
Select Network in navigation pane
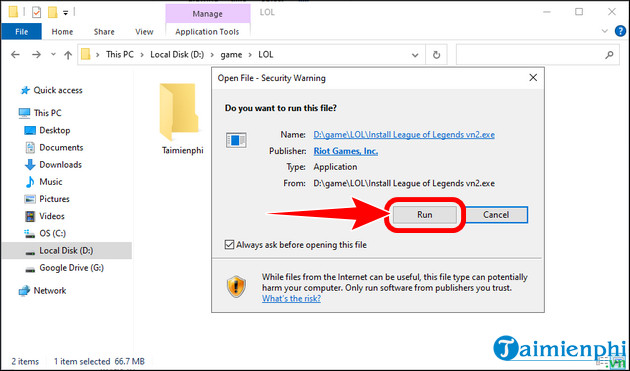click(50, 291)
